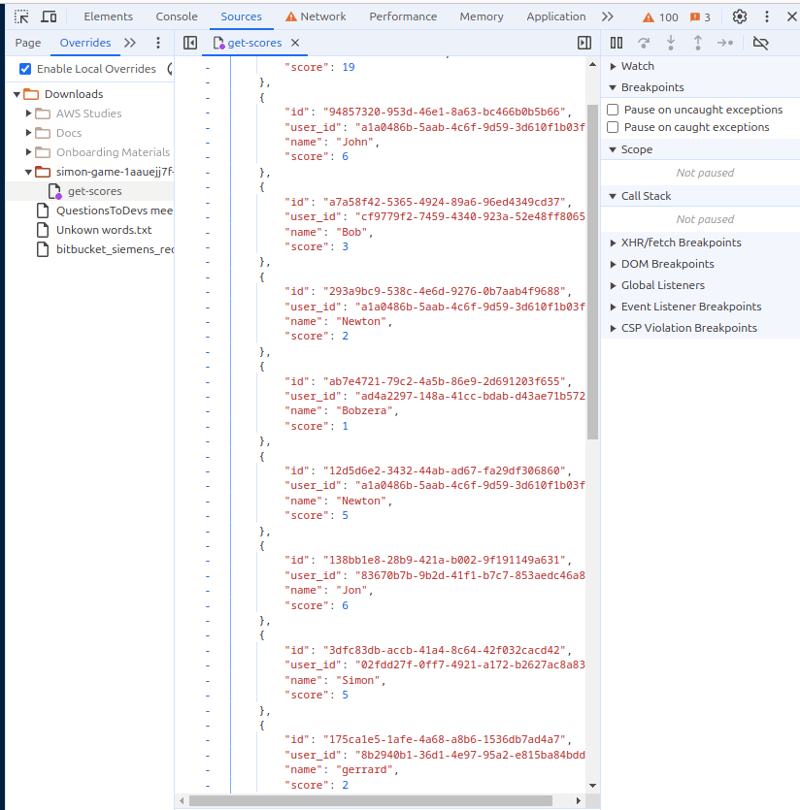Toggle the device toolbar icon
Image resolution: width=800 pixels, height=810 pixels.
[49, 17]
